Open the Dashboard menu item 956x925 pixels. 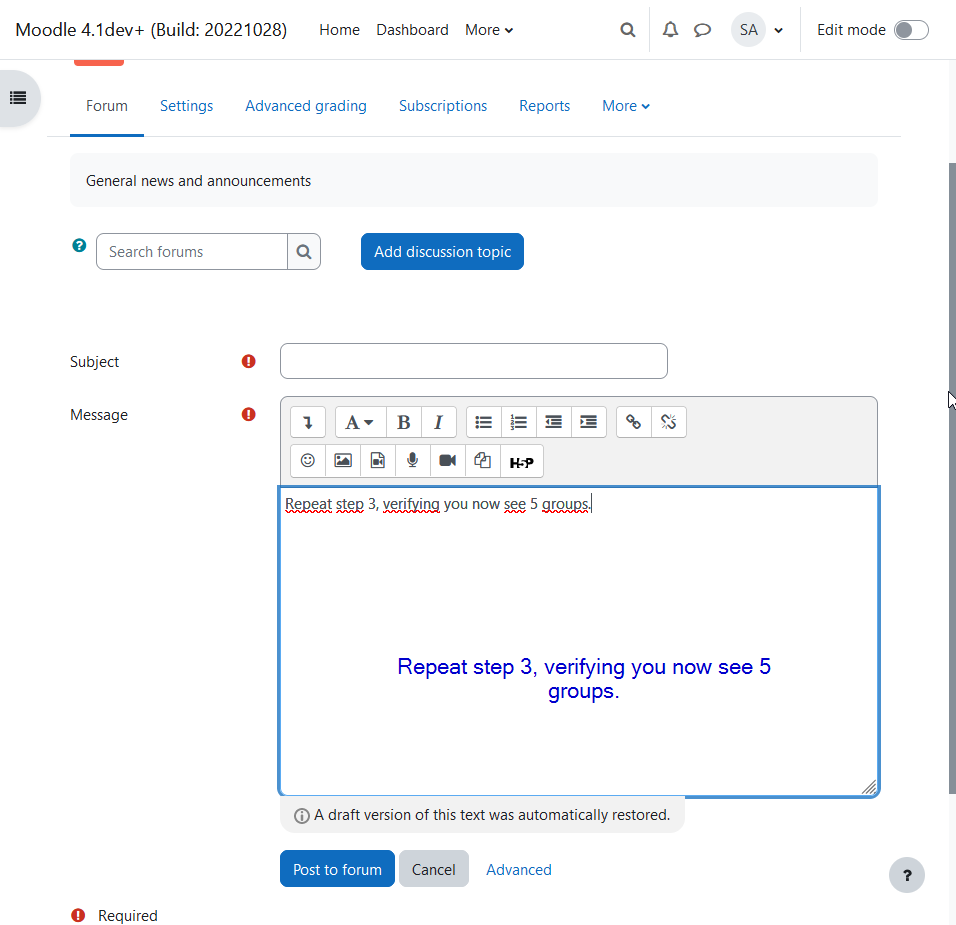point(412,30)
